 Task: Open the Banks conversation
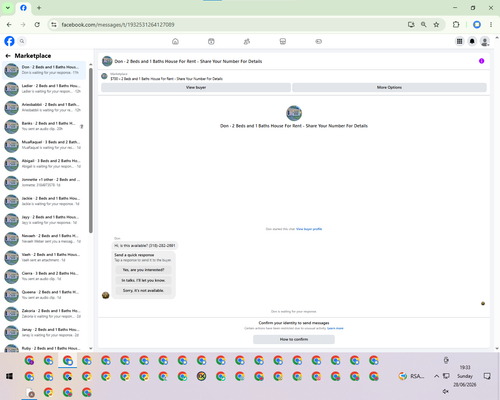44,126
